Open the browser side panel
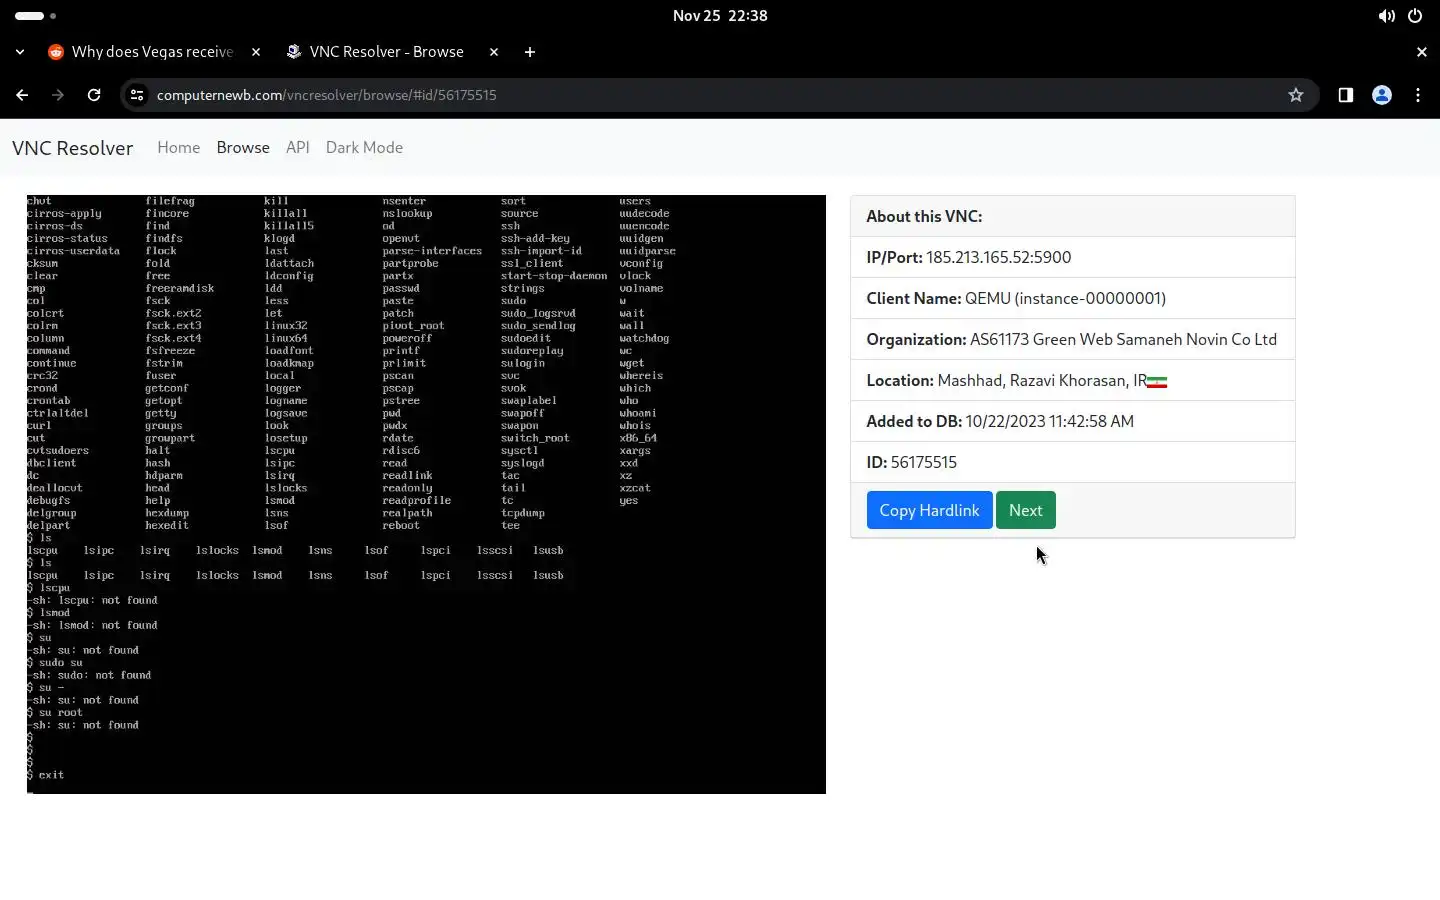 pos(1346,95)
